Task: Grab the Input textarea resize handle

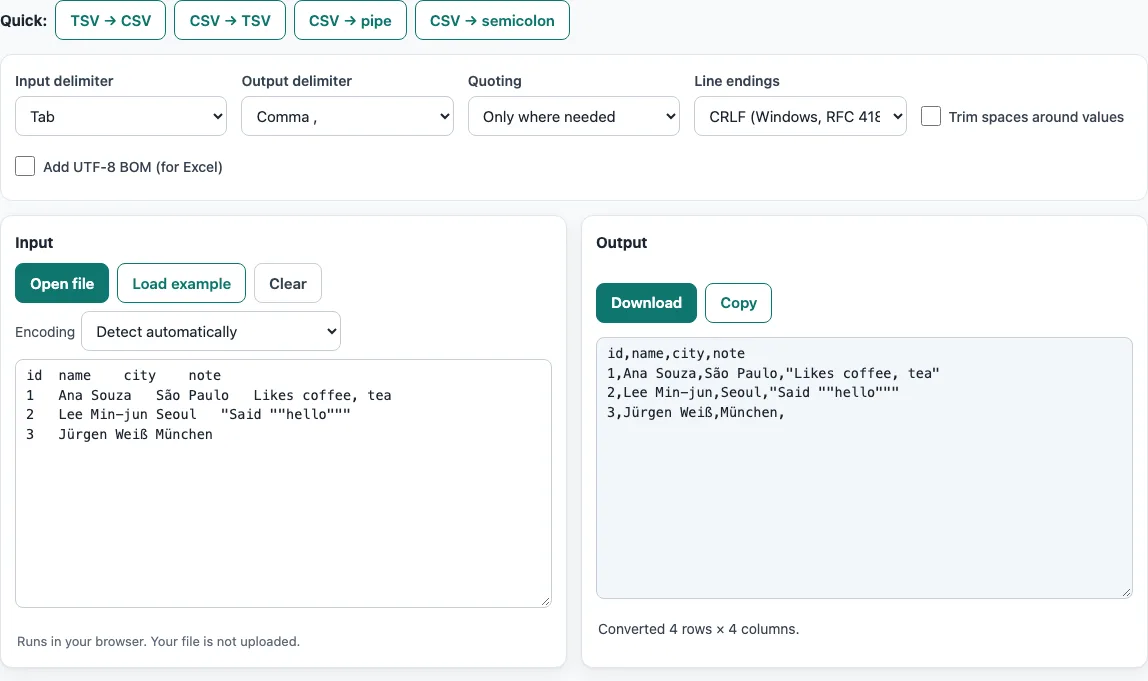Action: pos(545,601)
